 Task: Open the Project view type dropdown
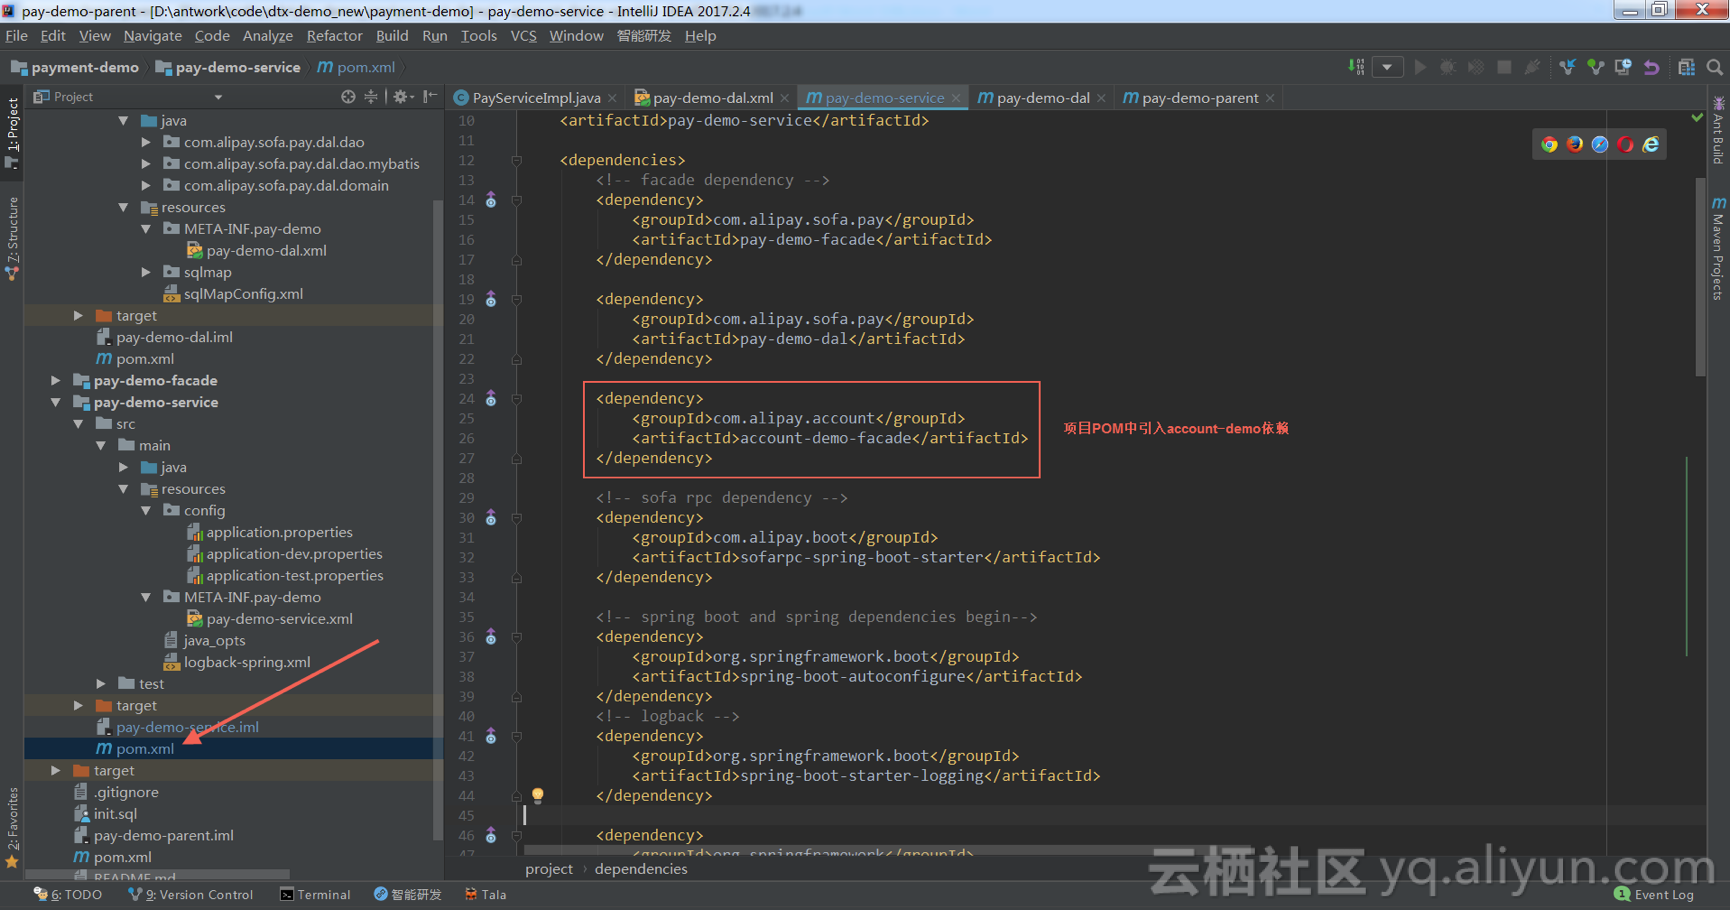pyautogui.click(x=218, y=97)
